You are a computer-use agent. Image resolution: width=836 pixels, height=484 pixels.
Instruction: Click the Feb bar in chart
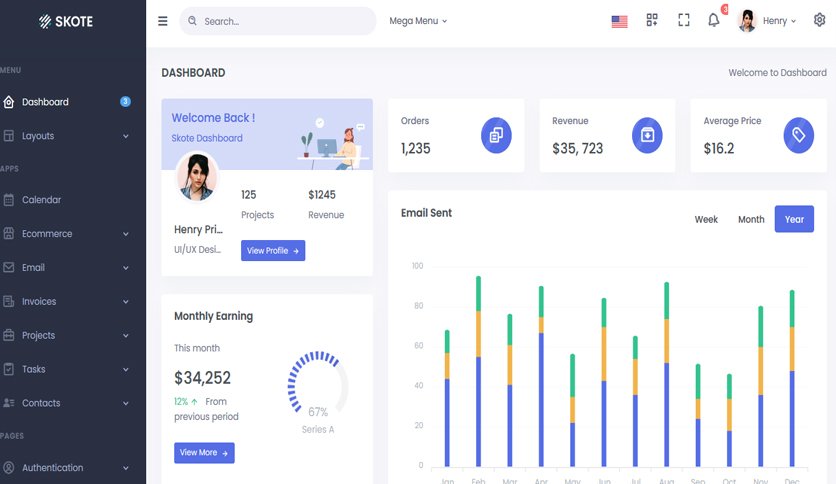click(x=478, y=371)
